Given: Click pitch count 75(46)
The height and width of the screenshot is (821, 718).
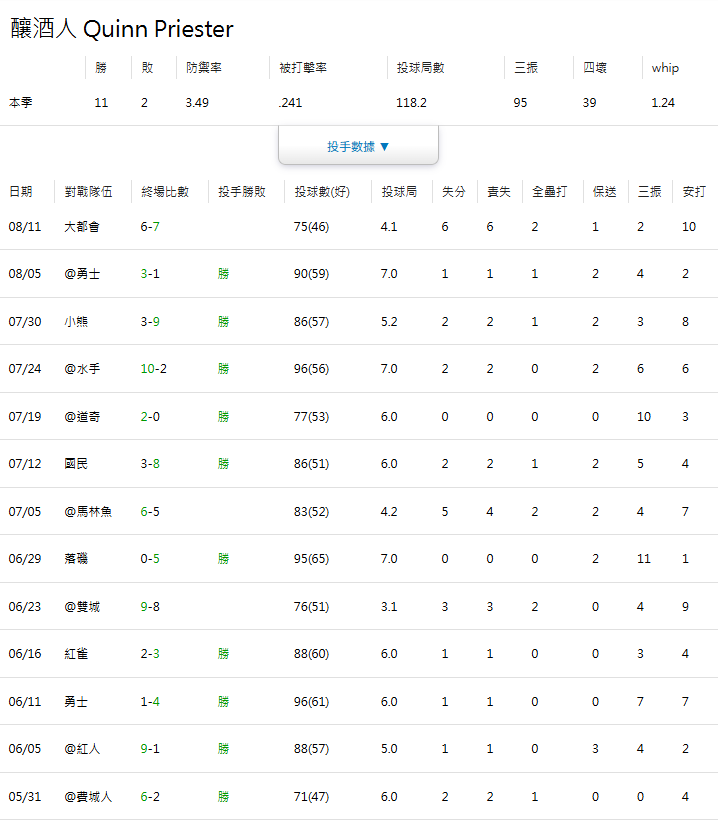Looking at the screenshot, I should [x=311, y=227].
